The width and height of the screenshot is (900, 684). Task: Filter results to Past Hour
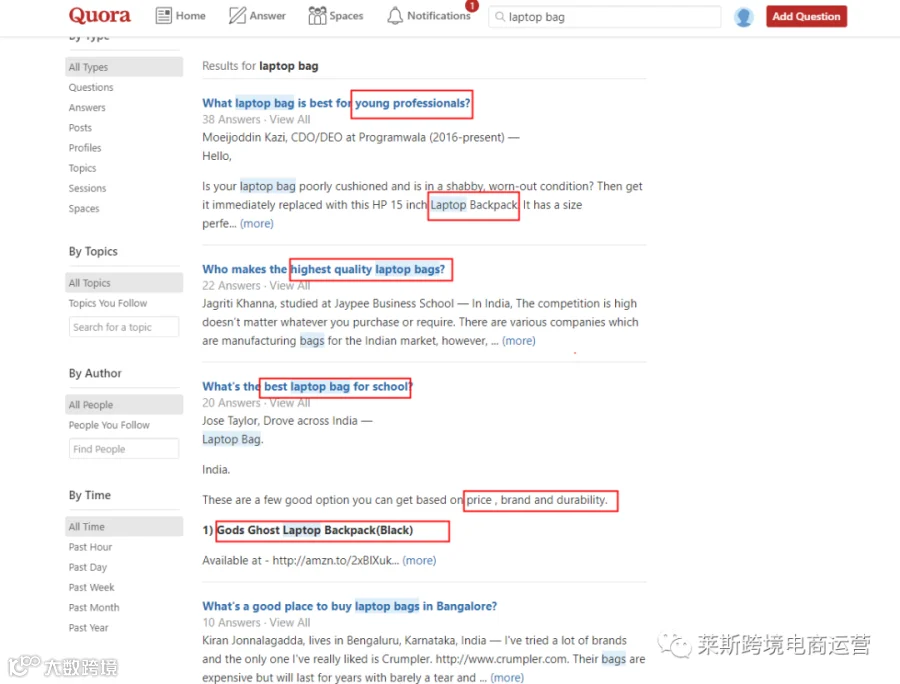coord(90,547)
